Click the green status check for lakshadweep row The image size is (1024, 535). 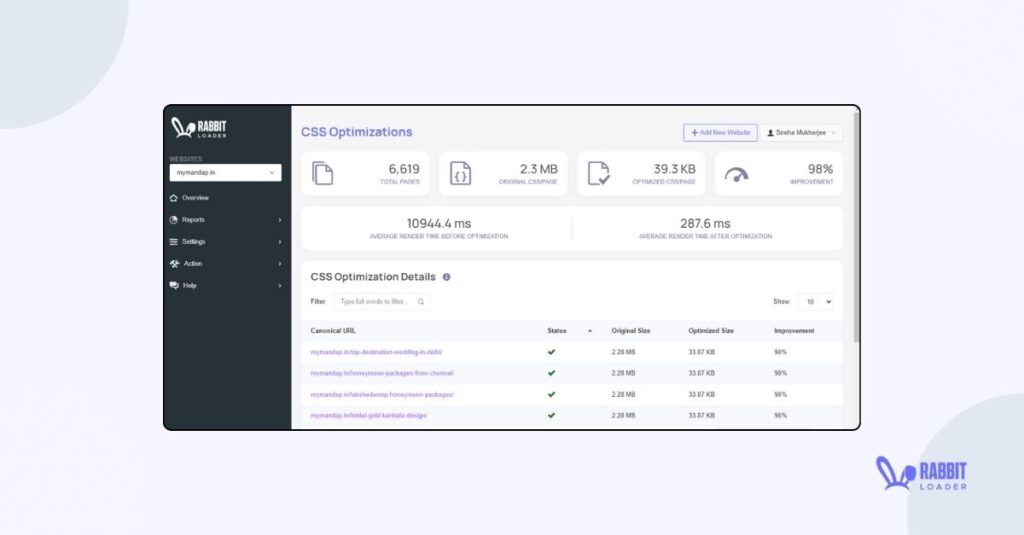tap(552, 395)
